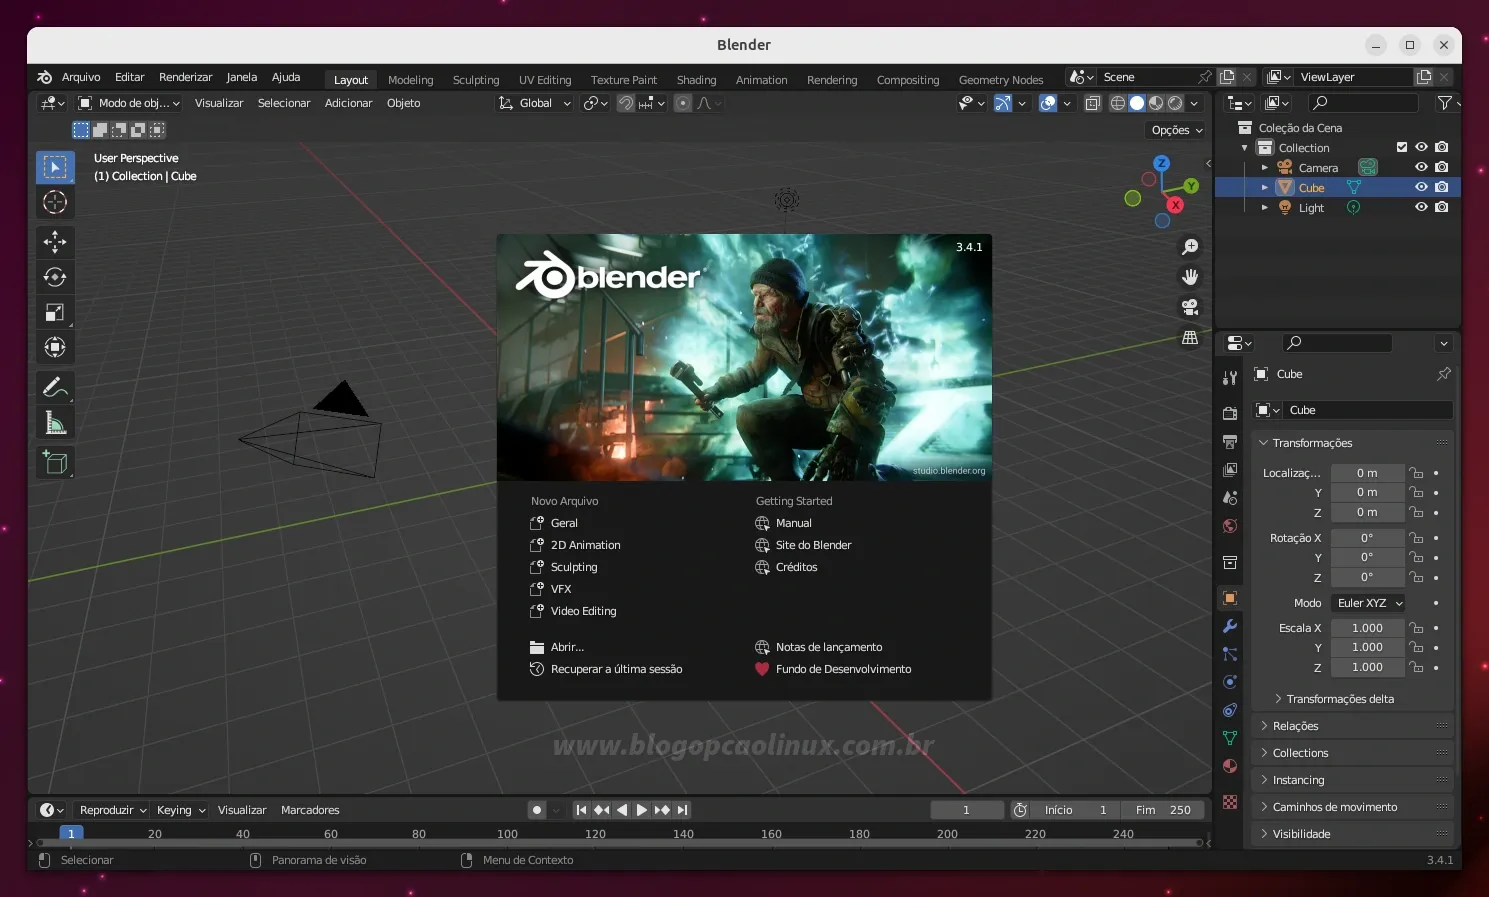The width and height of the screenshot is (1489, 897).
Task: Open the World properties tab
Action: point(1230,526)
